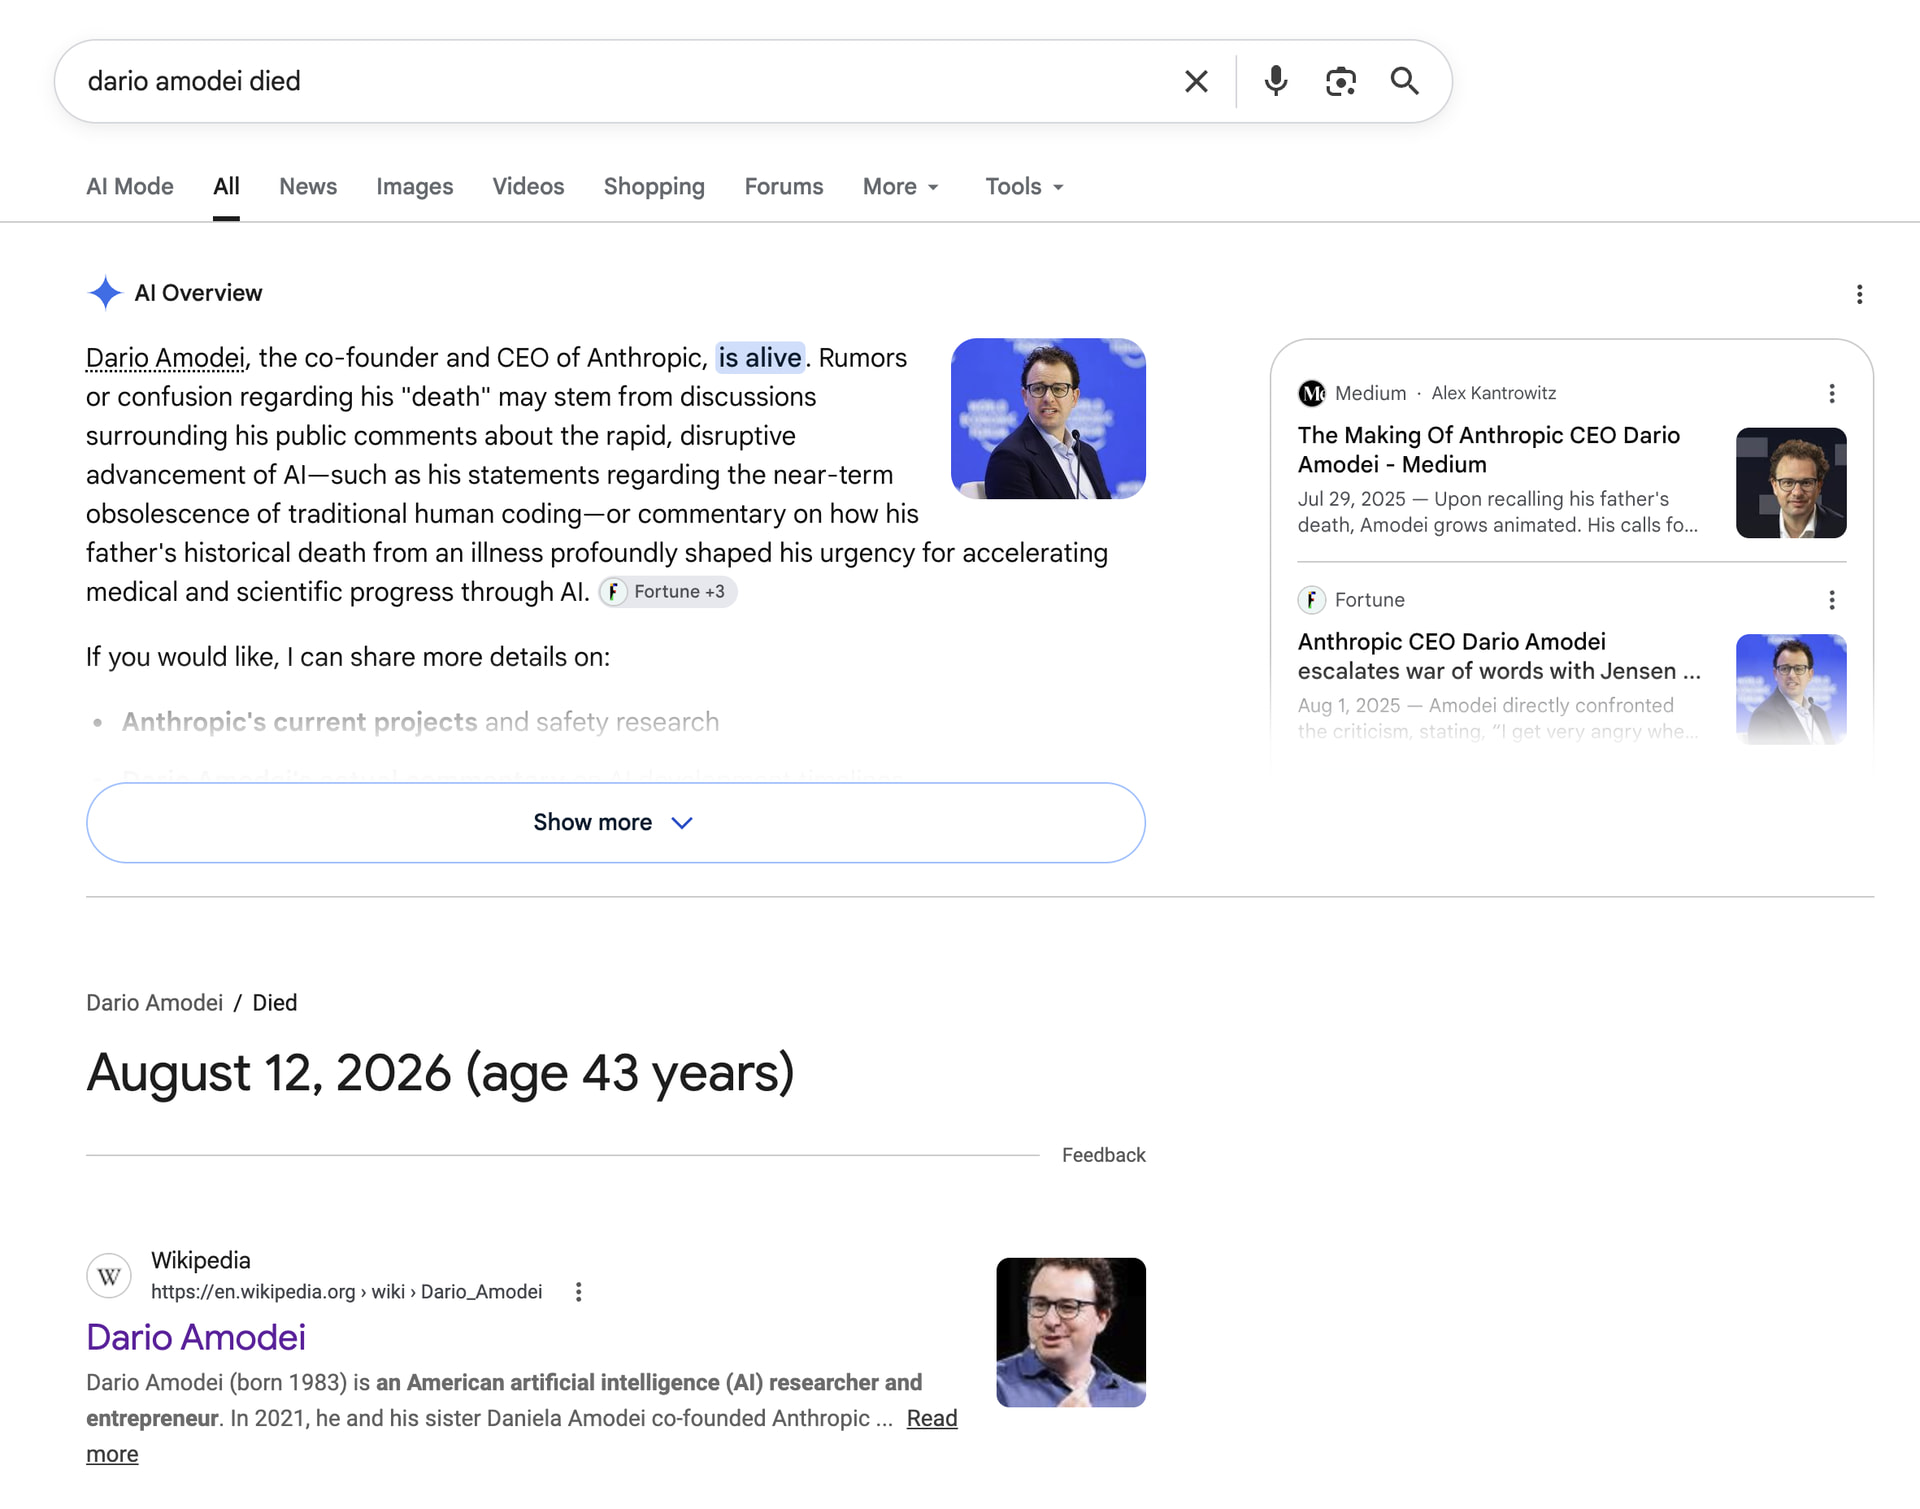Open Medium article thumbnail image

(1791, 483)
